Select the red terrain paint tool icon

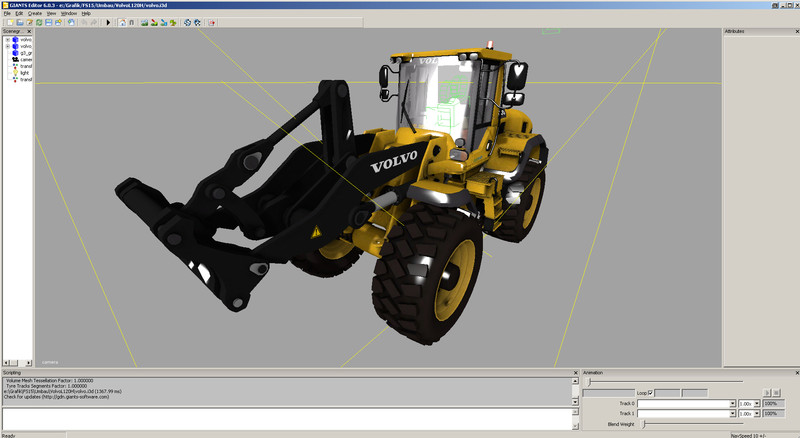click(154, 22)
